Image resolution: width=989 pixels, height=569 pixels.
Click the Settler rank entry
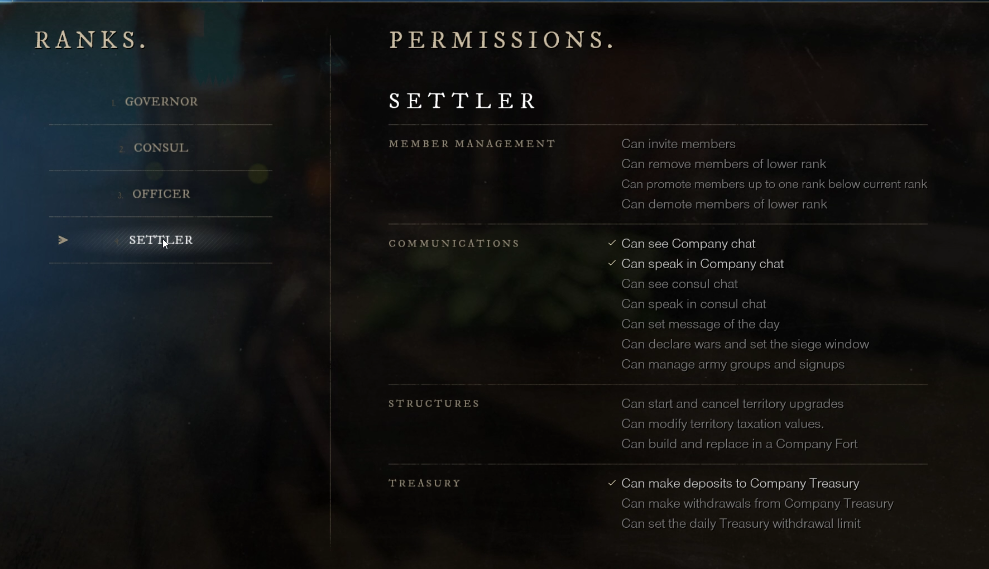(x=161, y=240)
